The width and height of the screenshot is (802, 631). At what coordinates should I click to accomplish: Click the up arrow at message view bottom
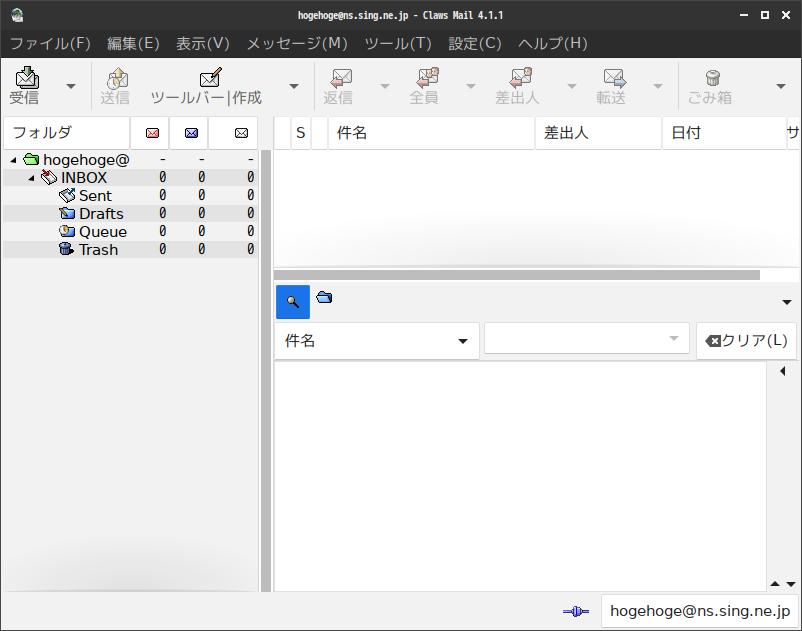click(x=775, y=583)
